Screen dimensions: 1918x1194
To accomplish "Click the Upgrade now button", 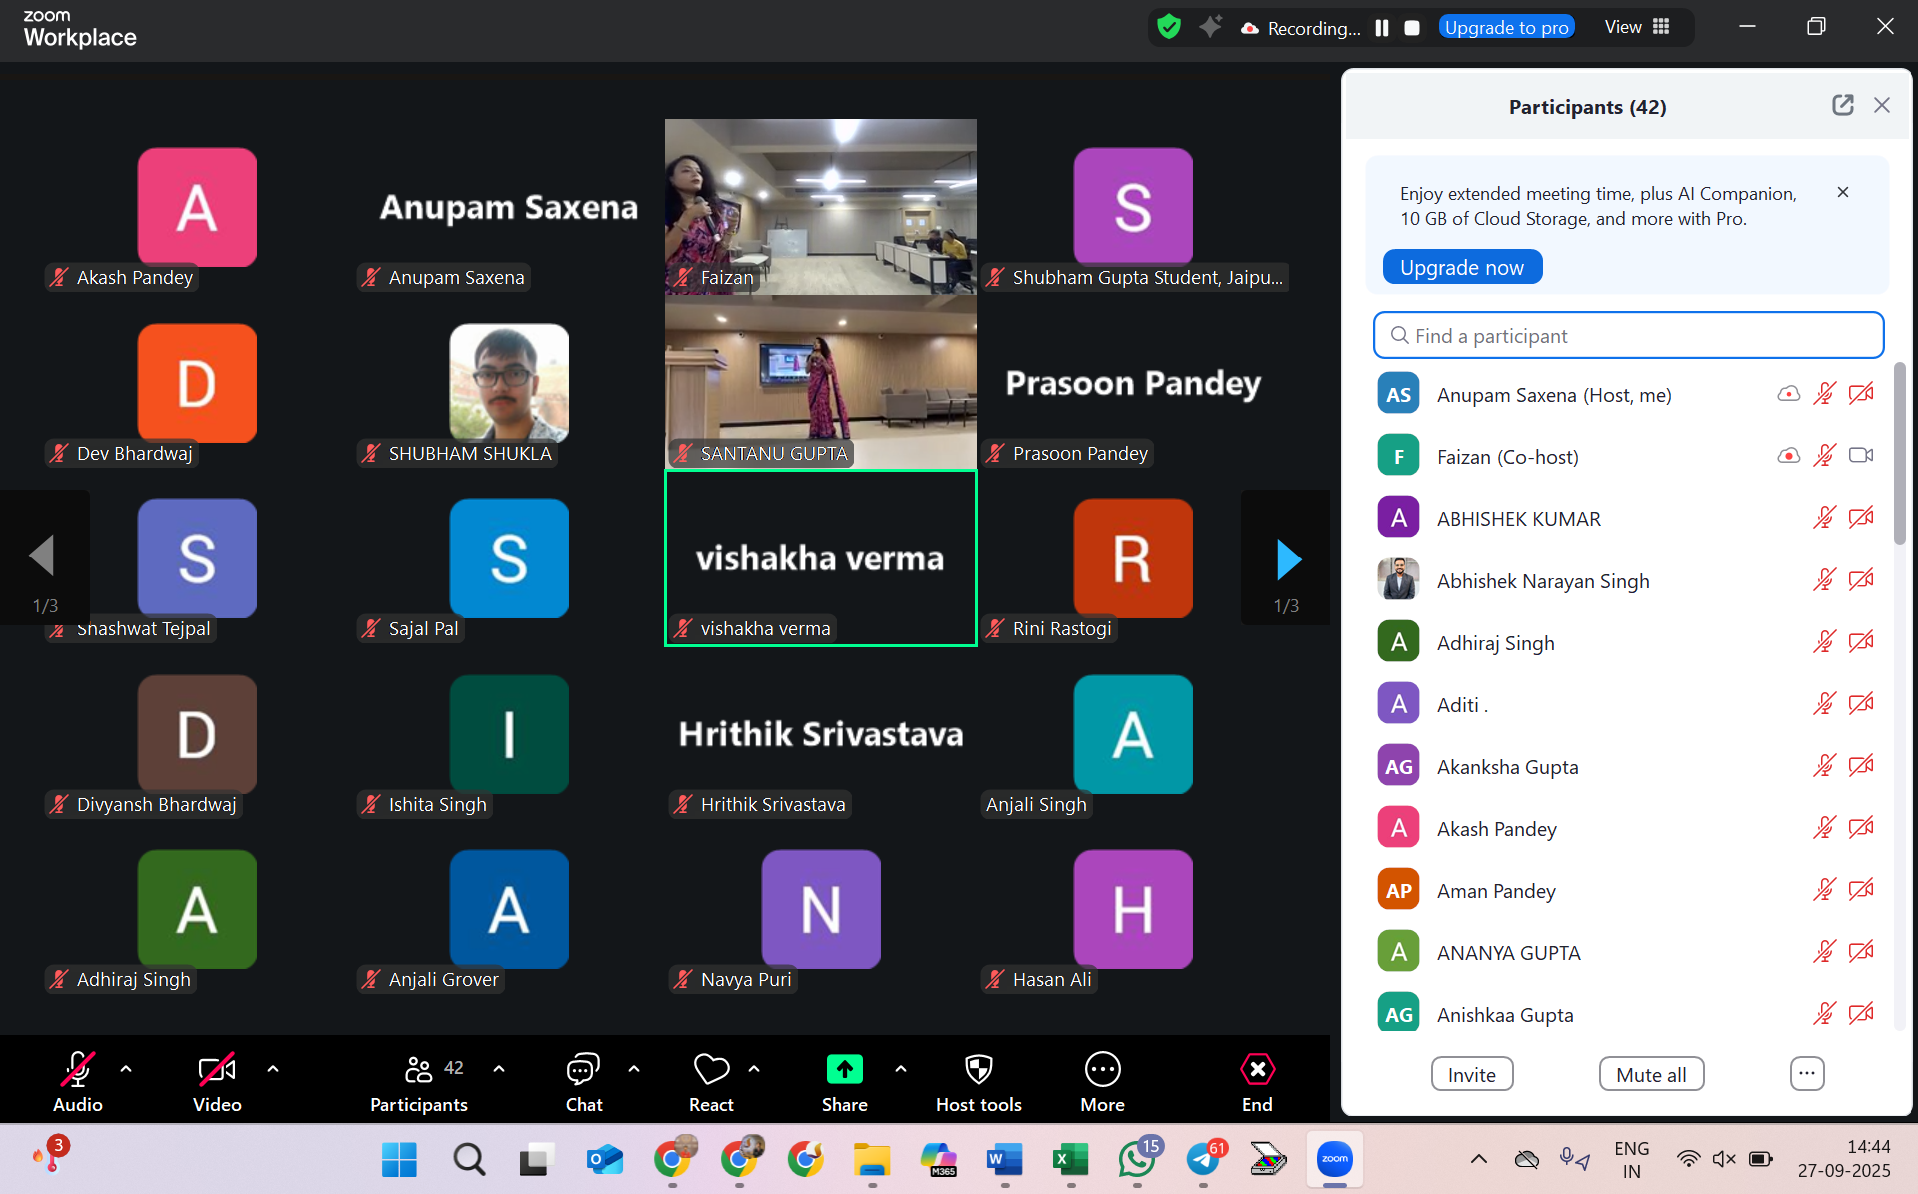I will (x=1461, y=267).
